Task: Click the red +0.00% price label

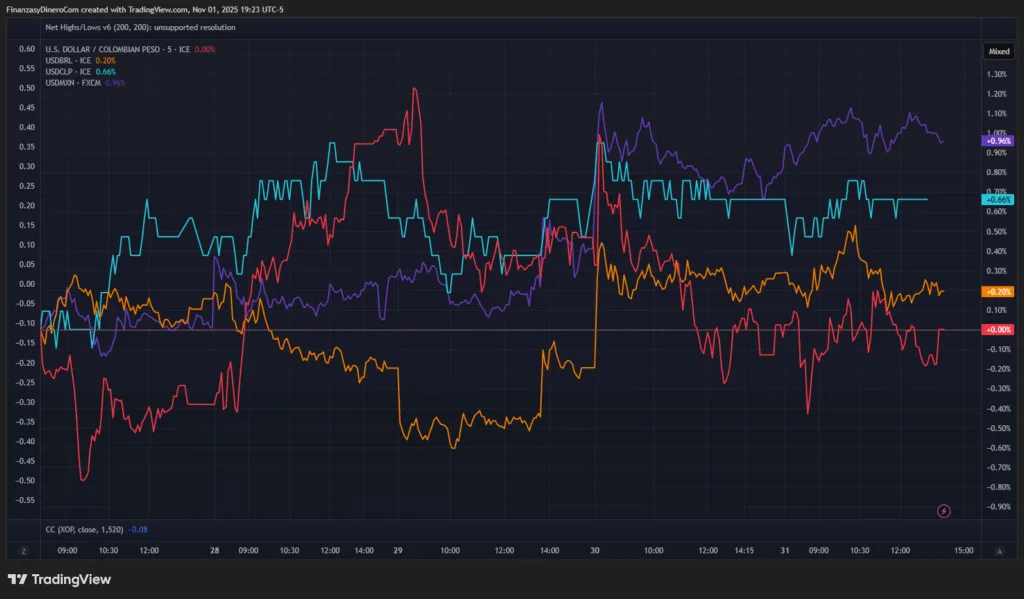Action: pos(998,329)
